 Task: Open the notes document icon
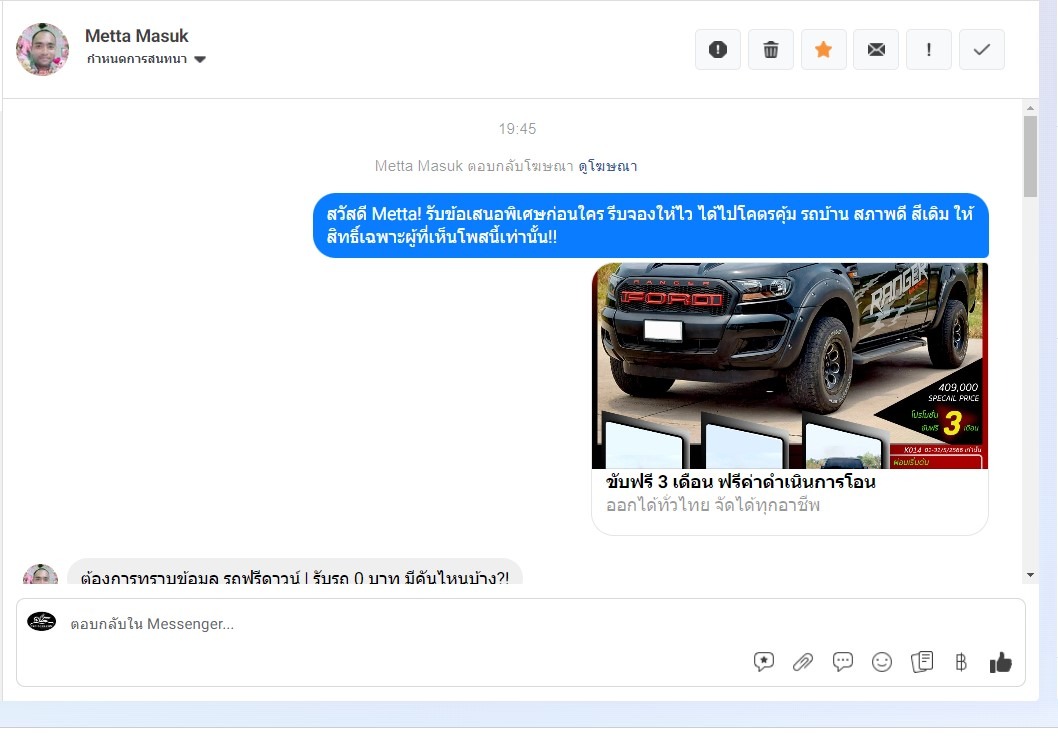pyautogui.click(x=922, y=662)
